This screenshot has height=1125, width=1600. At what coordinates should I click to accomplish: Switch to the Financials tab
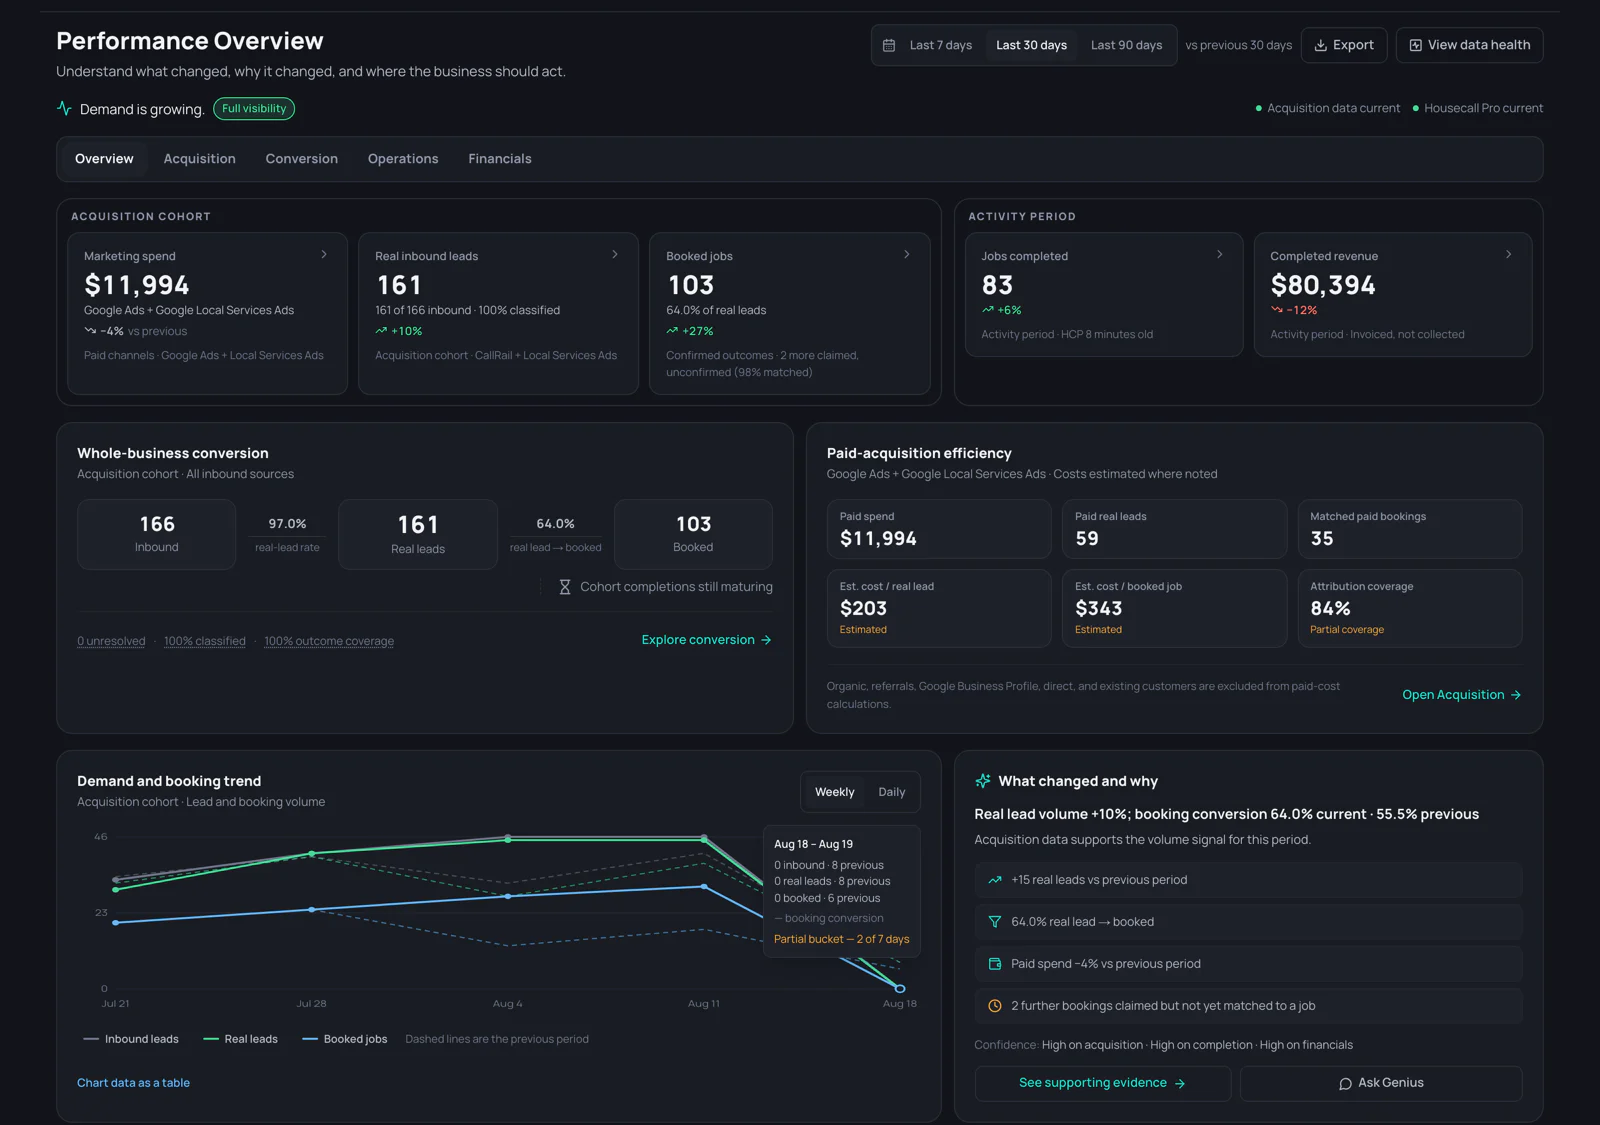[500, 159]
